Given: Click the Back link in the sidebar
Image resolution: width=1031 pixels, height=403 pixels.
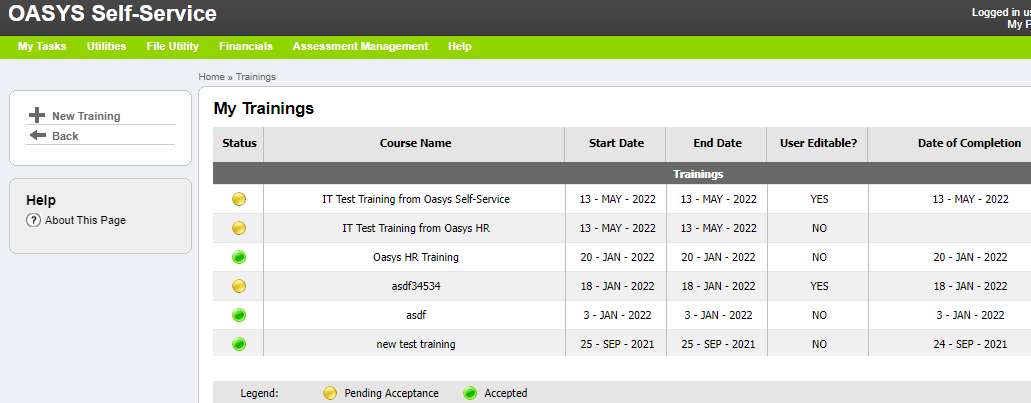Looking at the screenshot, I should tap(65, 136).
